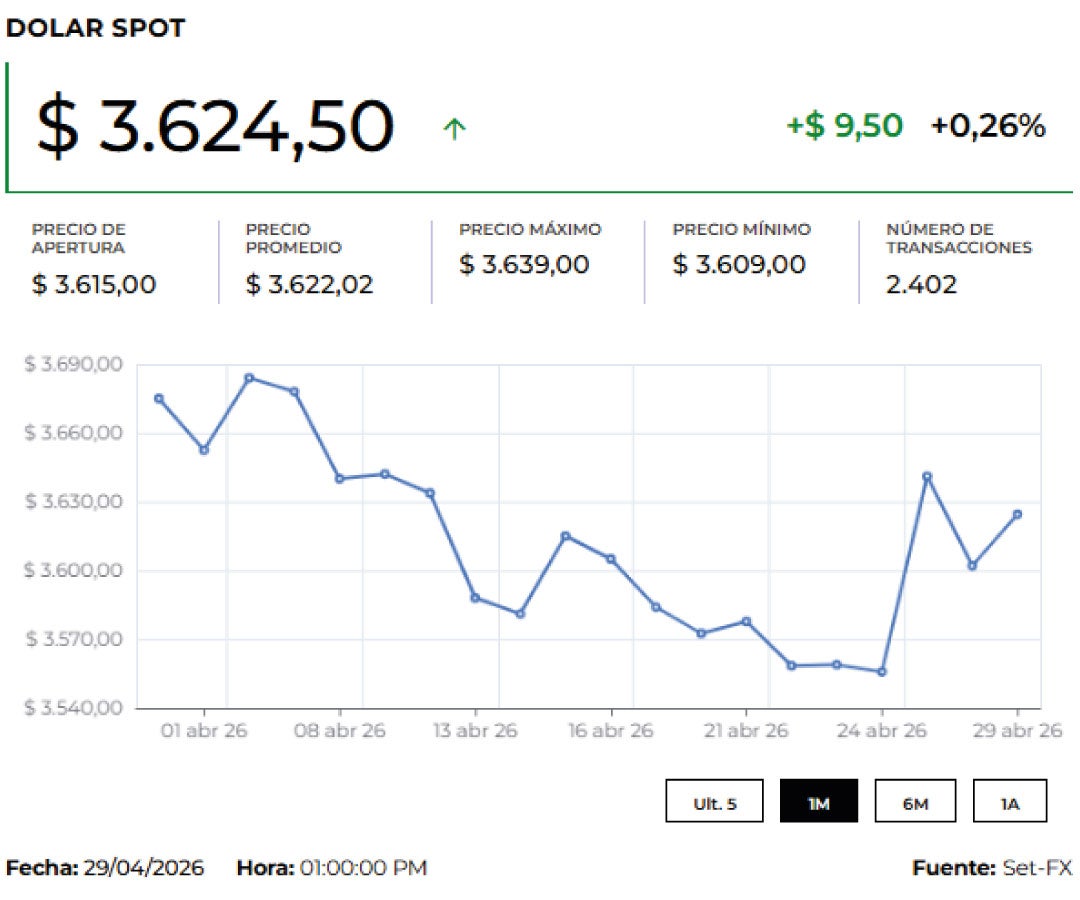Click the lowest data point above 24 abr 26
The image size is (1080, 900).
pos(881,672)
